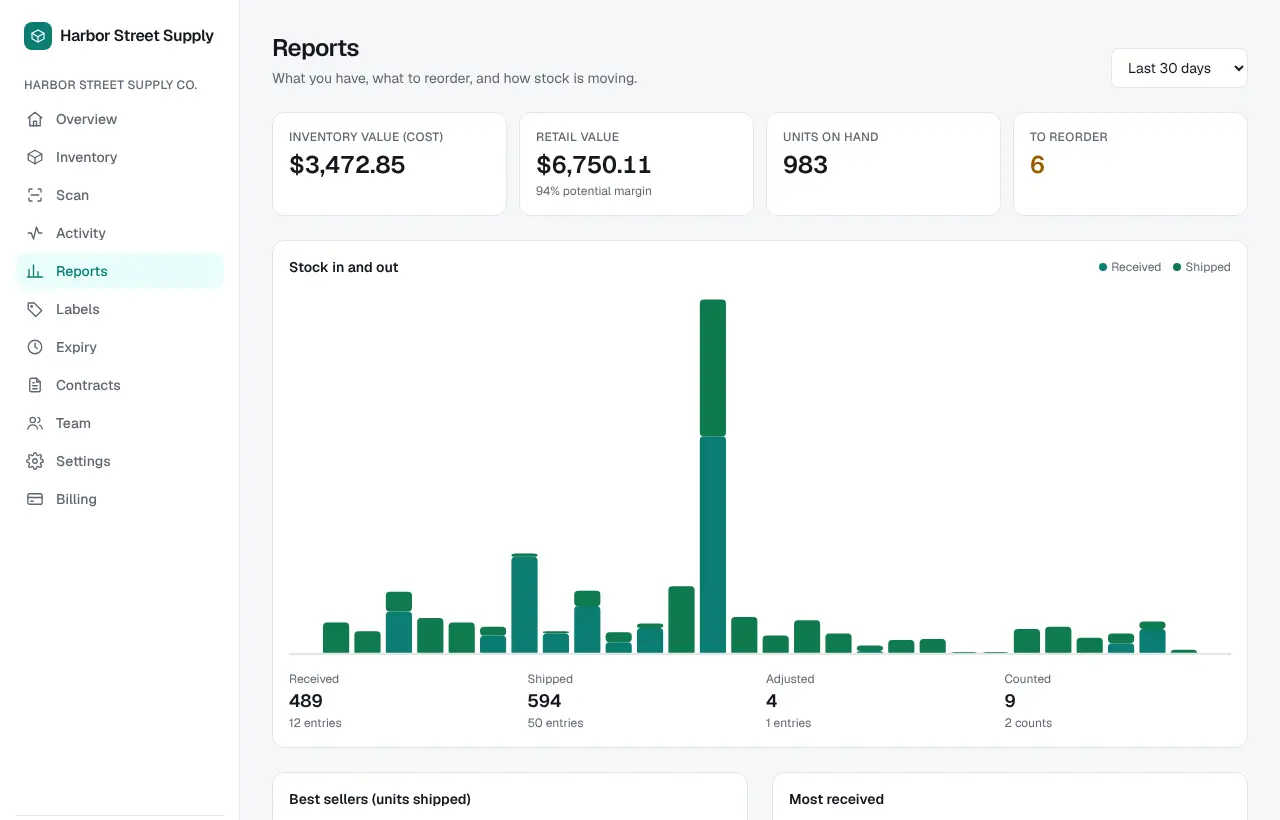Click the 50 entries text
This screenshot has height=820, width=1280.
[x=555, y=723]
